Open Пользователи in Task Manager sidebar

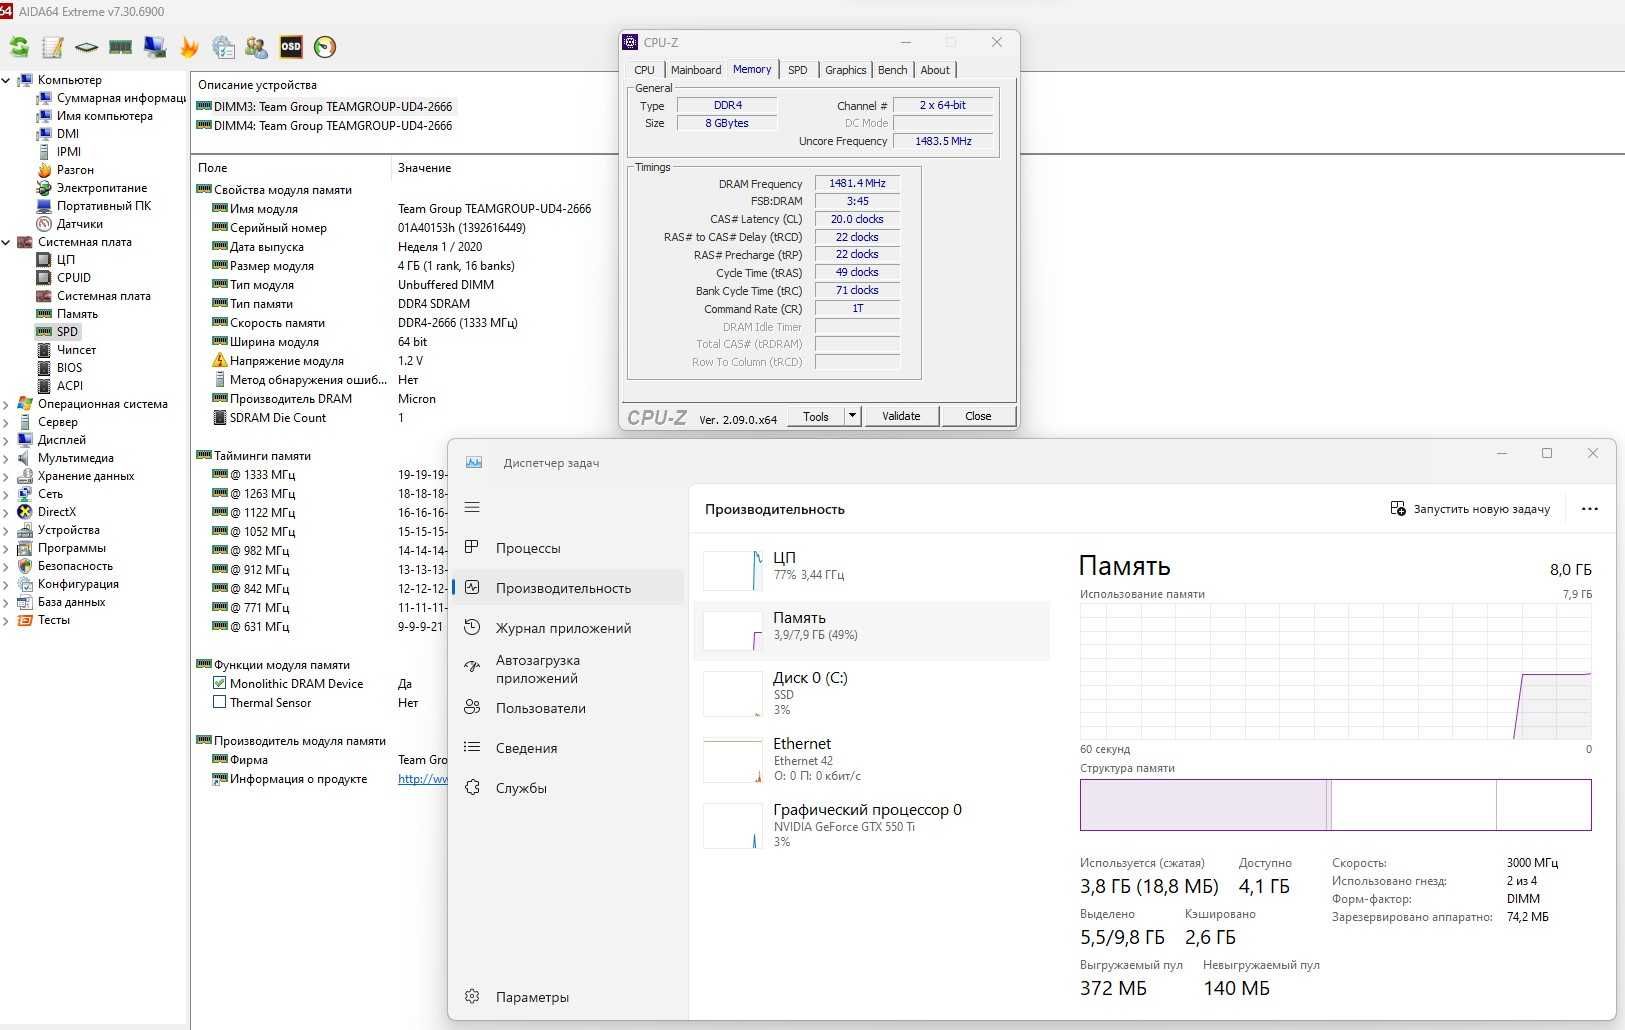567,708
